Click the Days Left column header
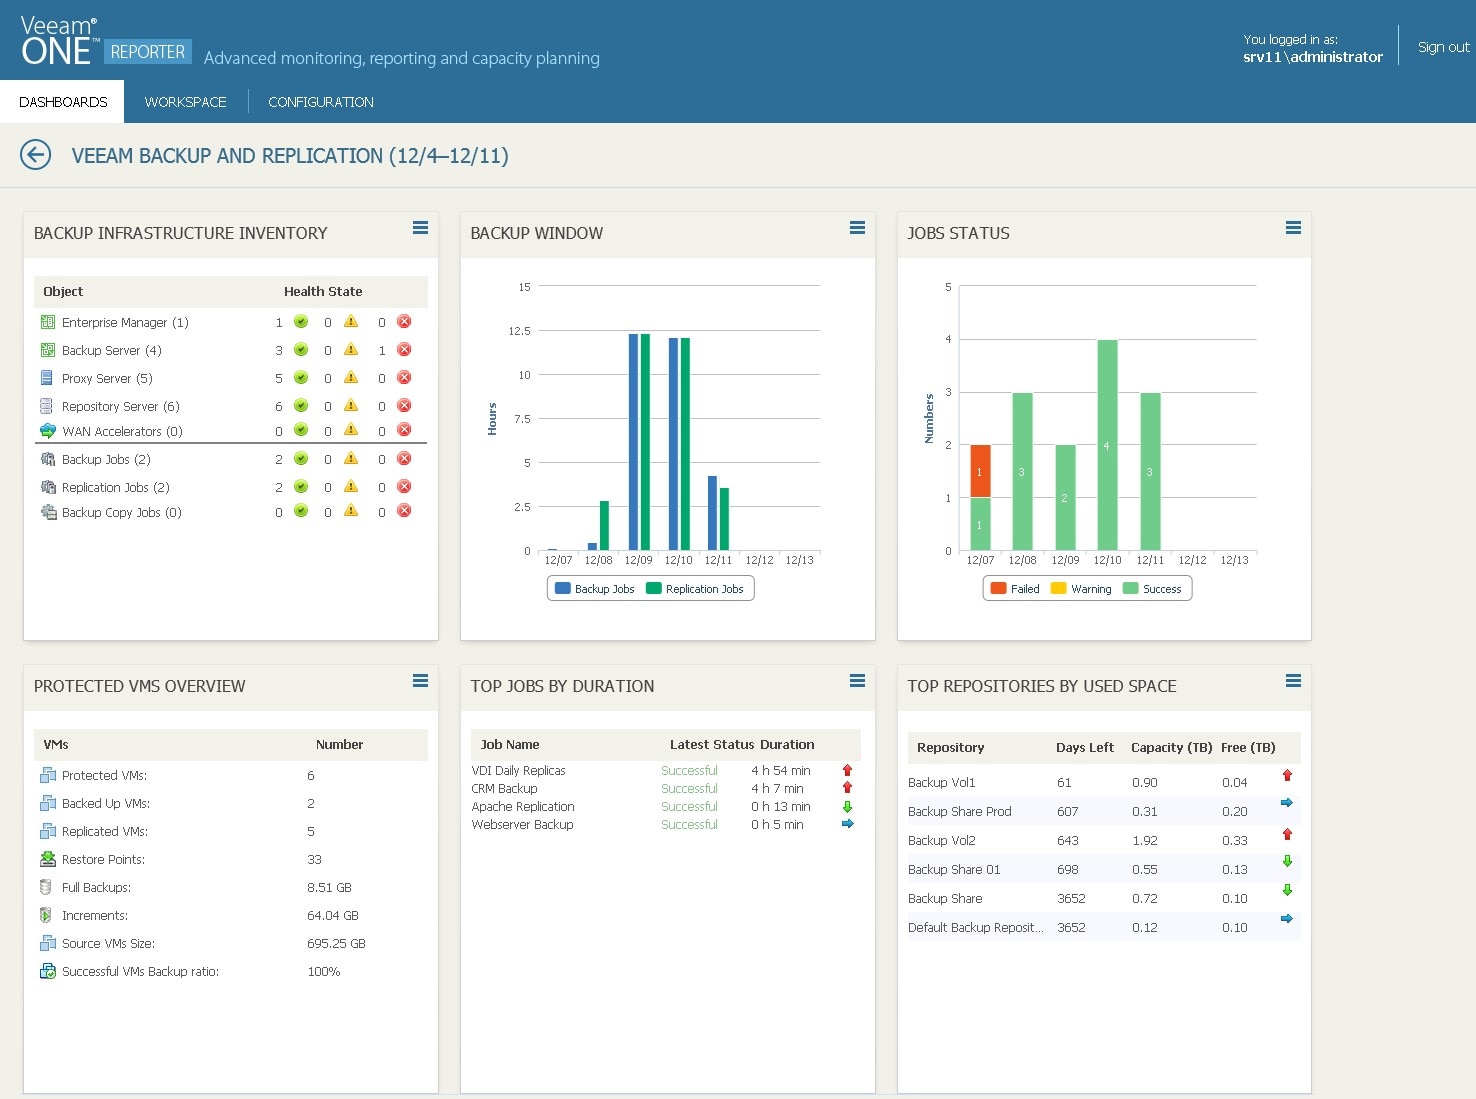 [1085, 747]
